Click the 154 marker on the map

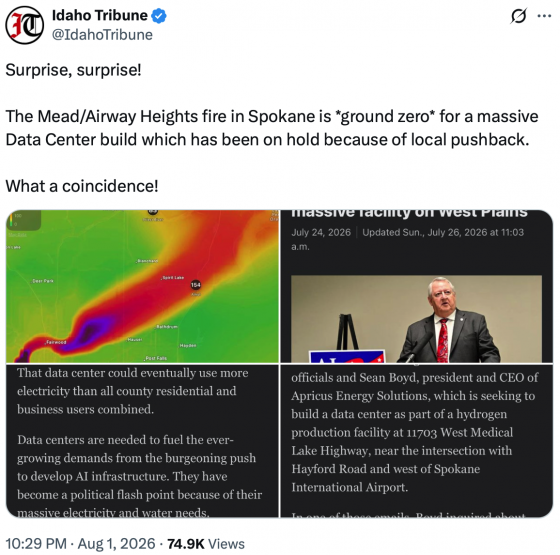click(195, 285)
